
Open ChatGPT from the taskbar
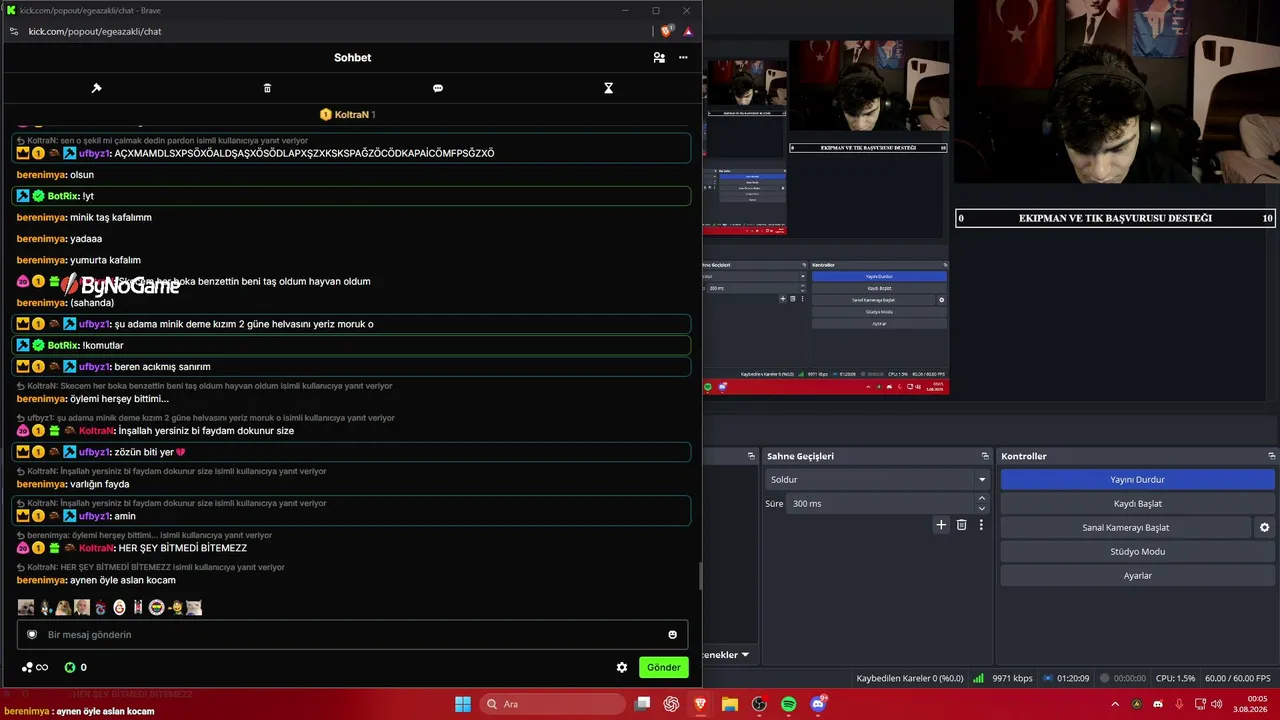coord(671,704)
